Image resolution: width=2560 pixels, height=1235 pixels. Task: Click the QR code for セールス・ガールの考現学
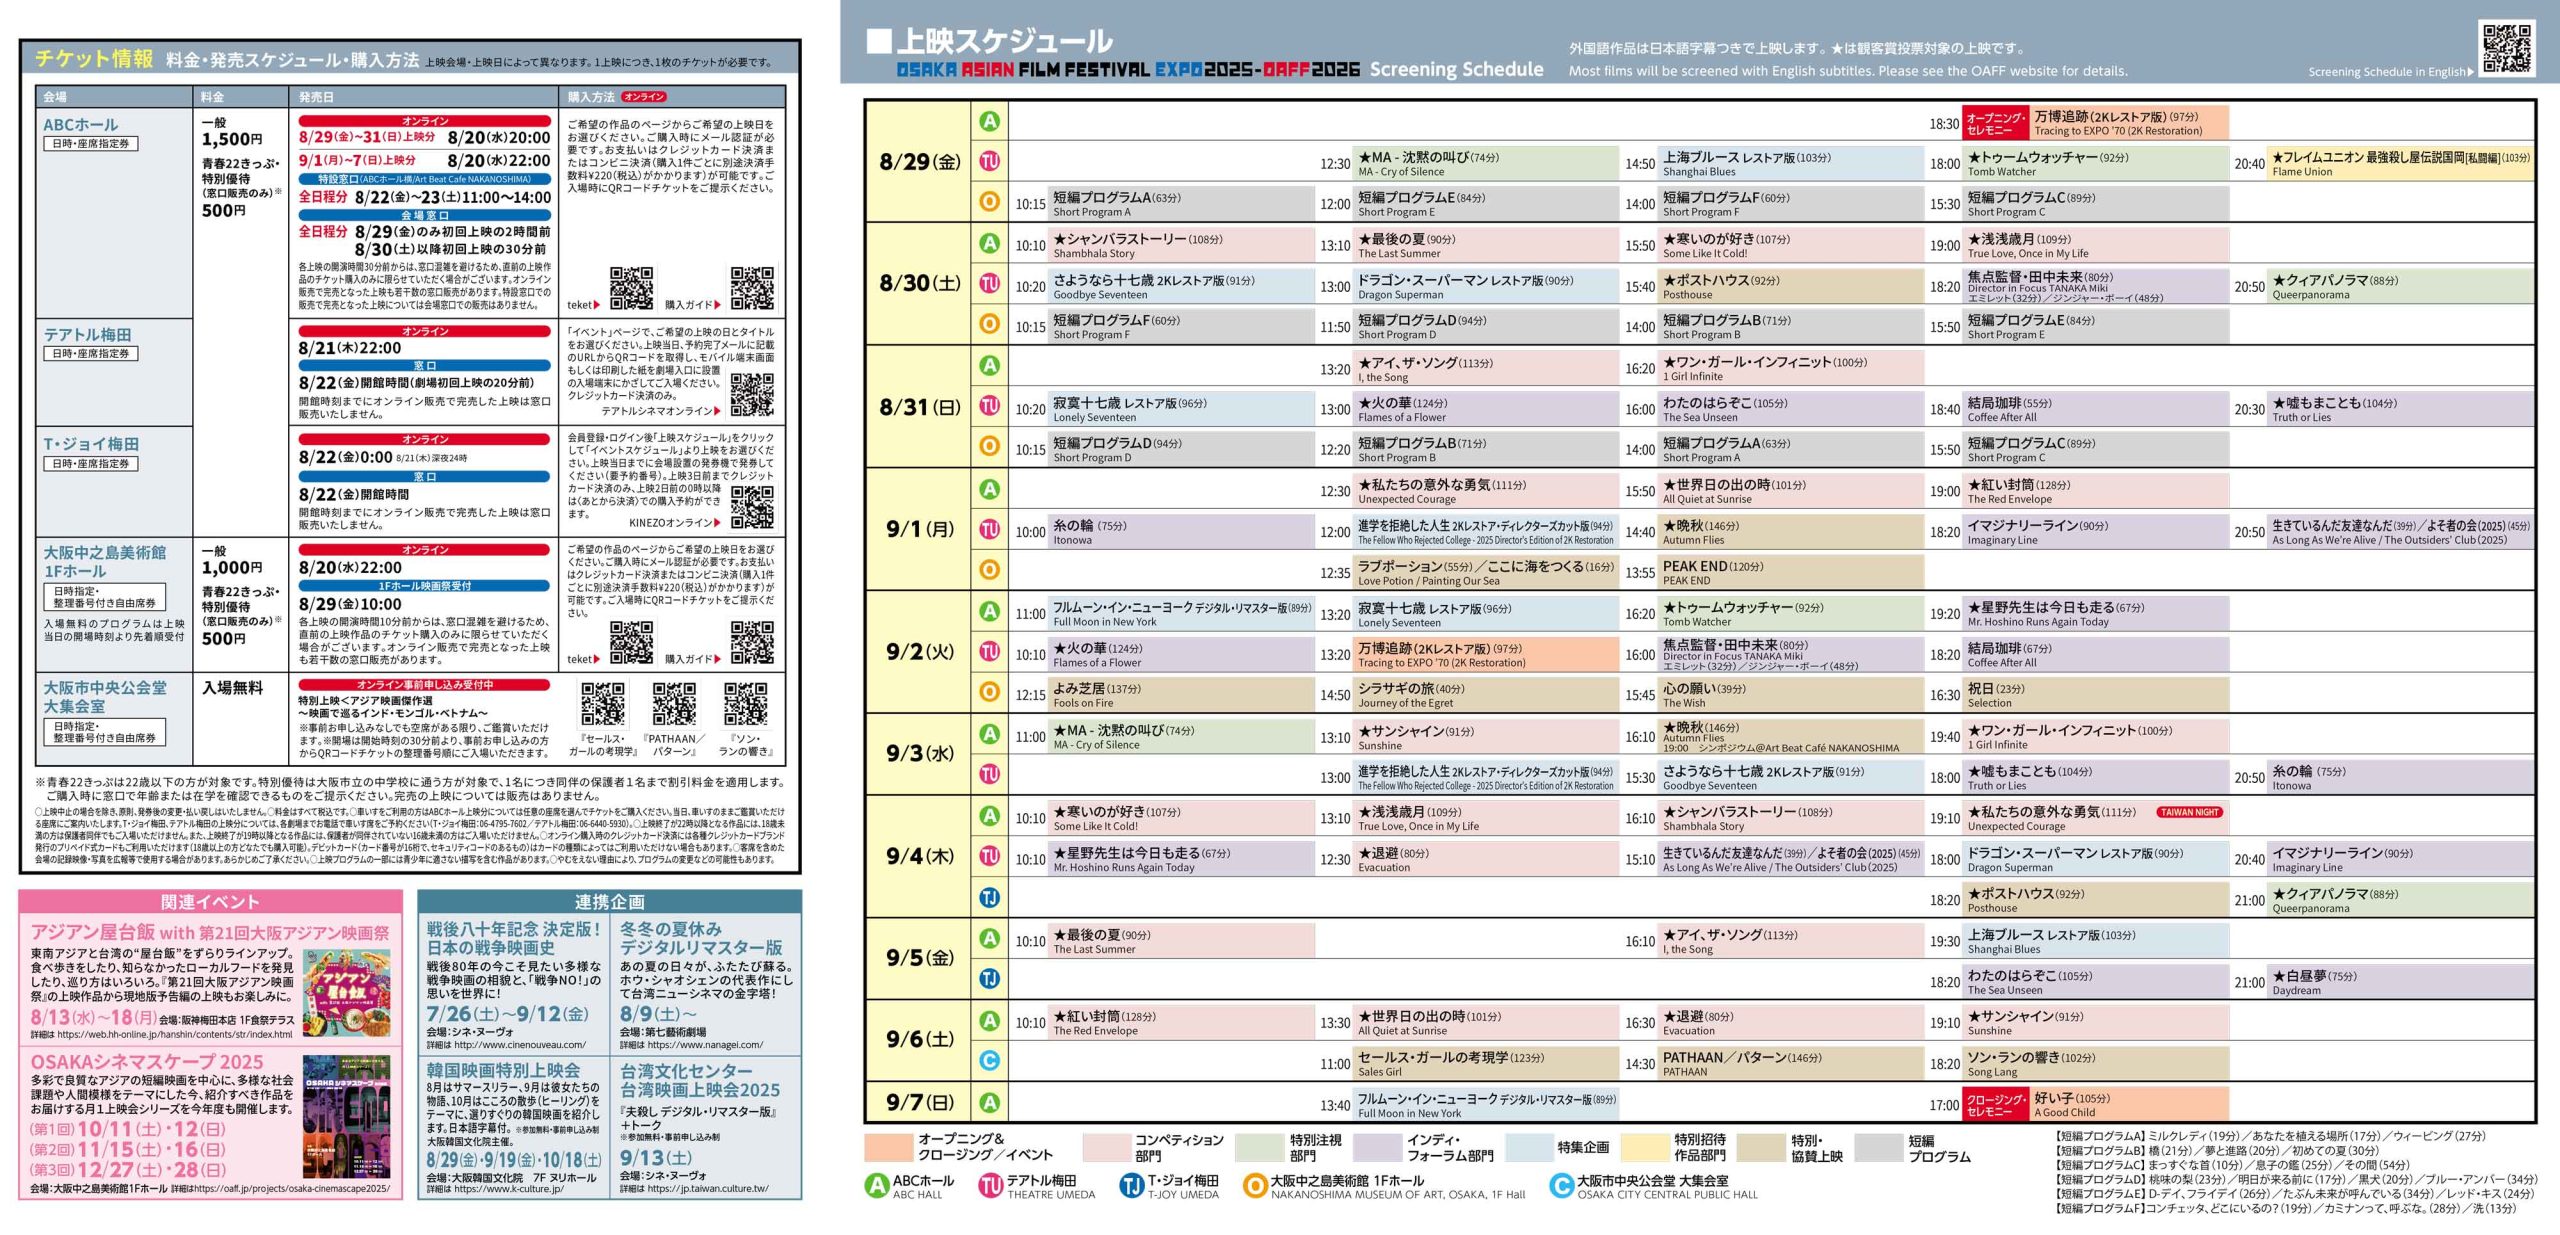(603, 704)
